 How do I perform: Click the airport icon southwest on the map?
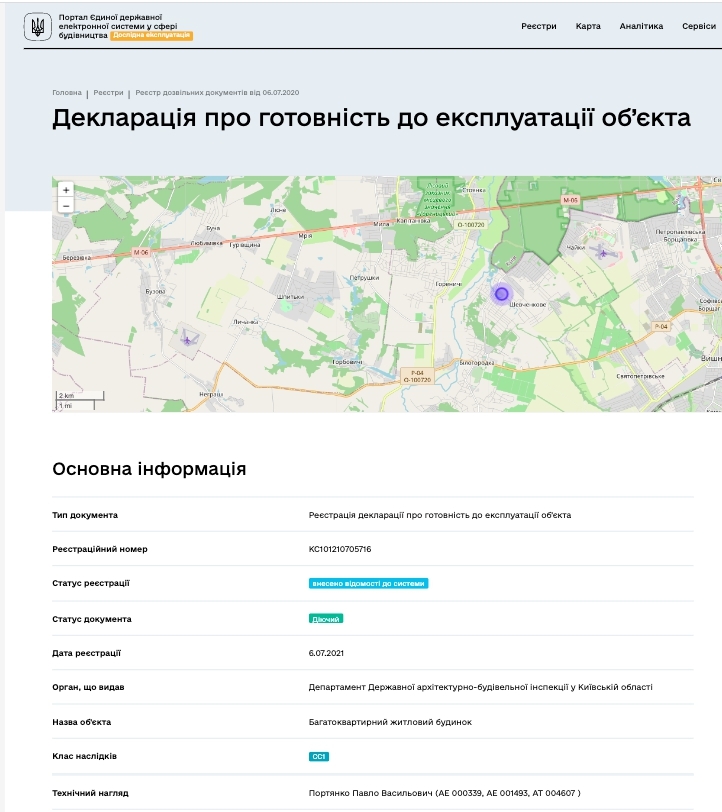[x=187, y=340]
